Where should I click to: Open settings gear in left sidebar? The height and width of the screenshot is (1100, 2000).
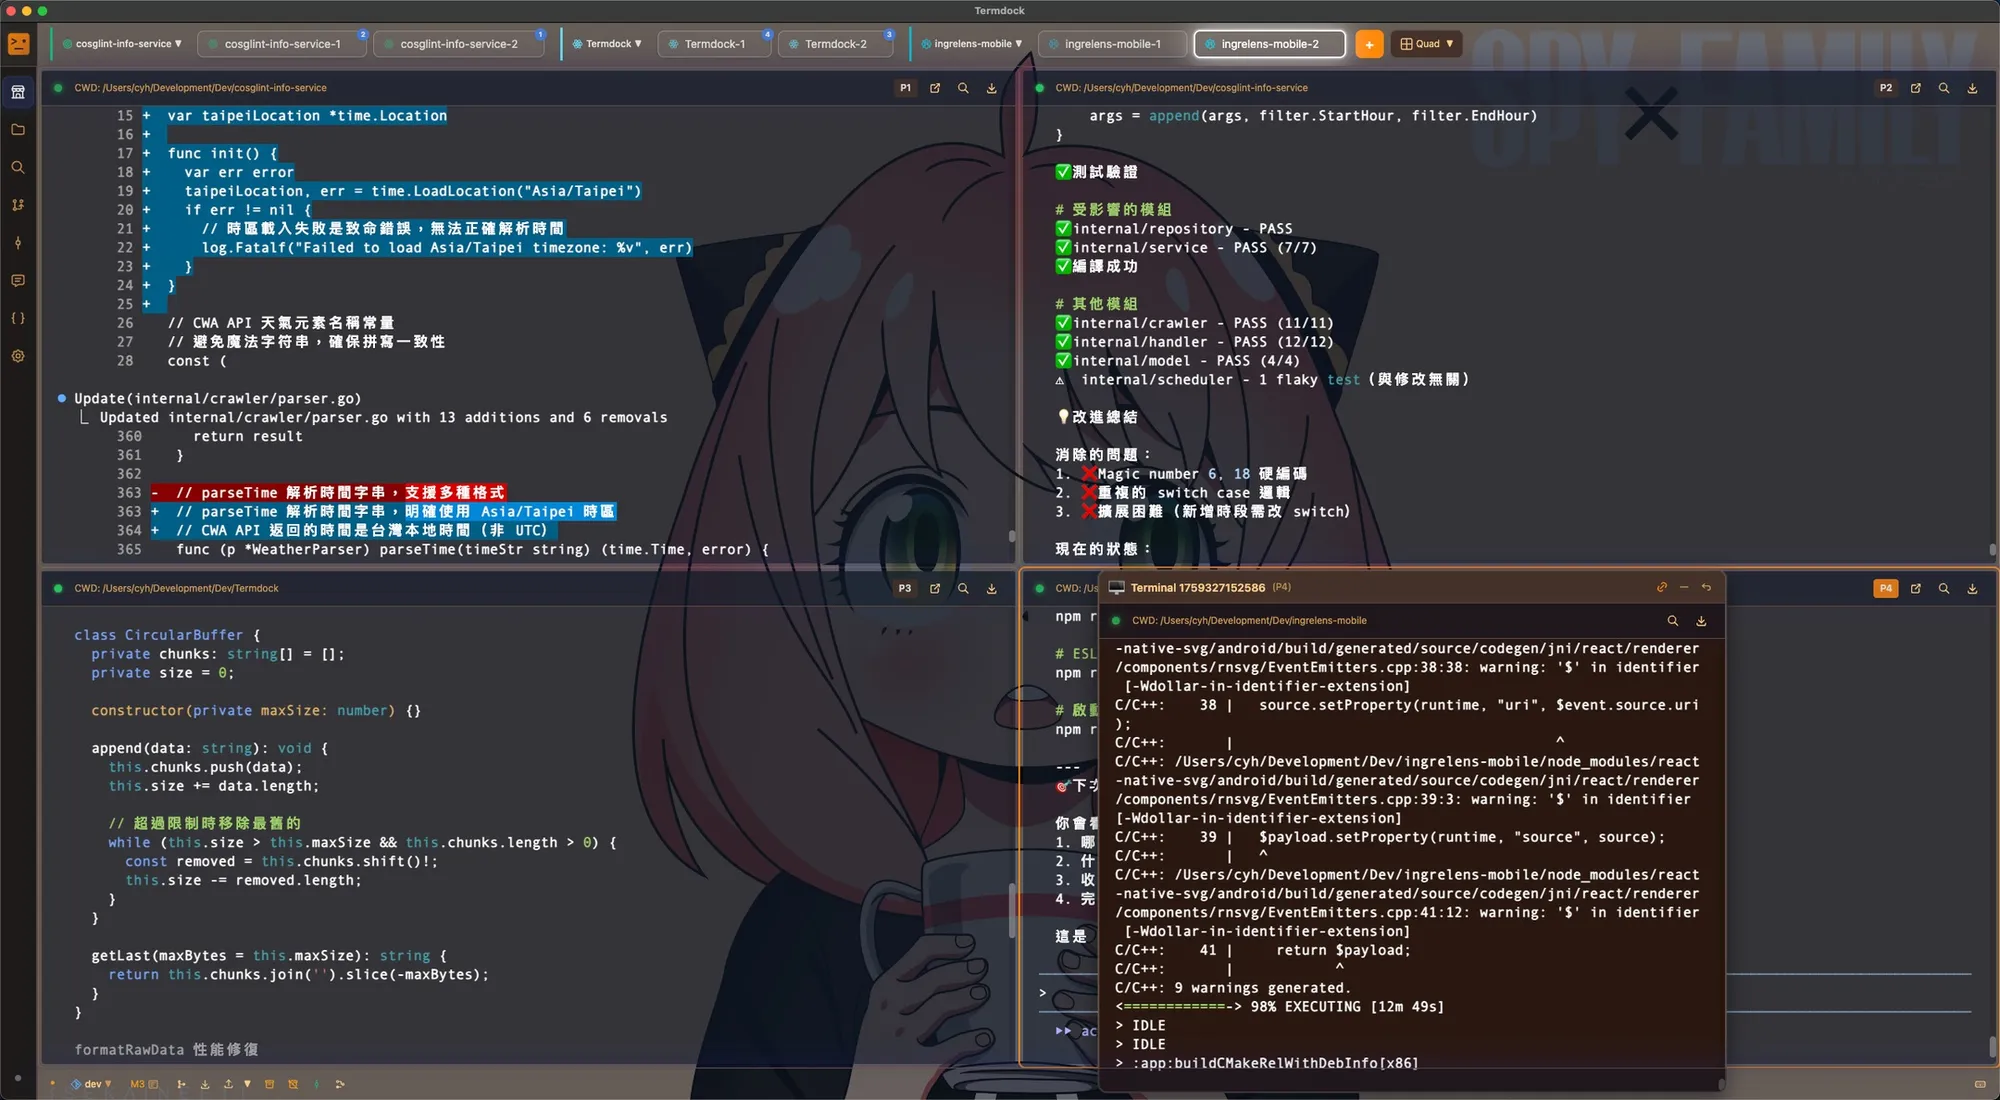[18, 356]
